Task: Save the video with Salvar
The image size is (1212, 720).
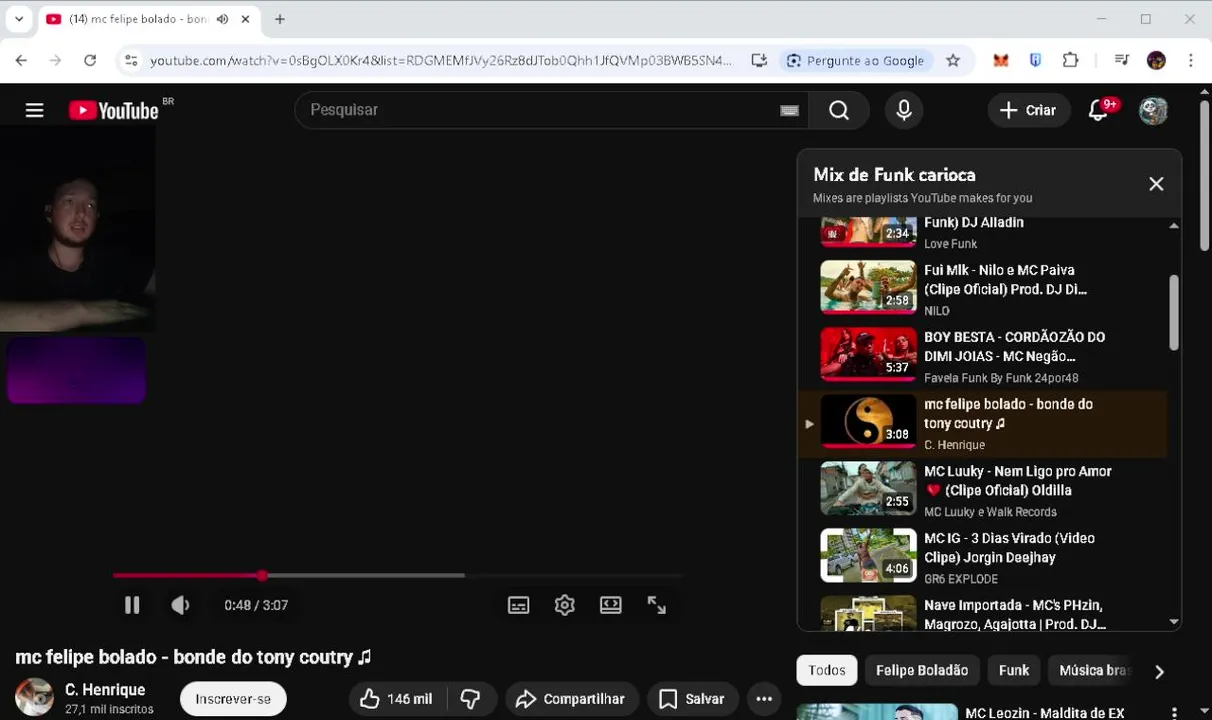Action: 692,699
